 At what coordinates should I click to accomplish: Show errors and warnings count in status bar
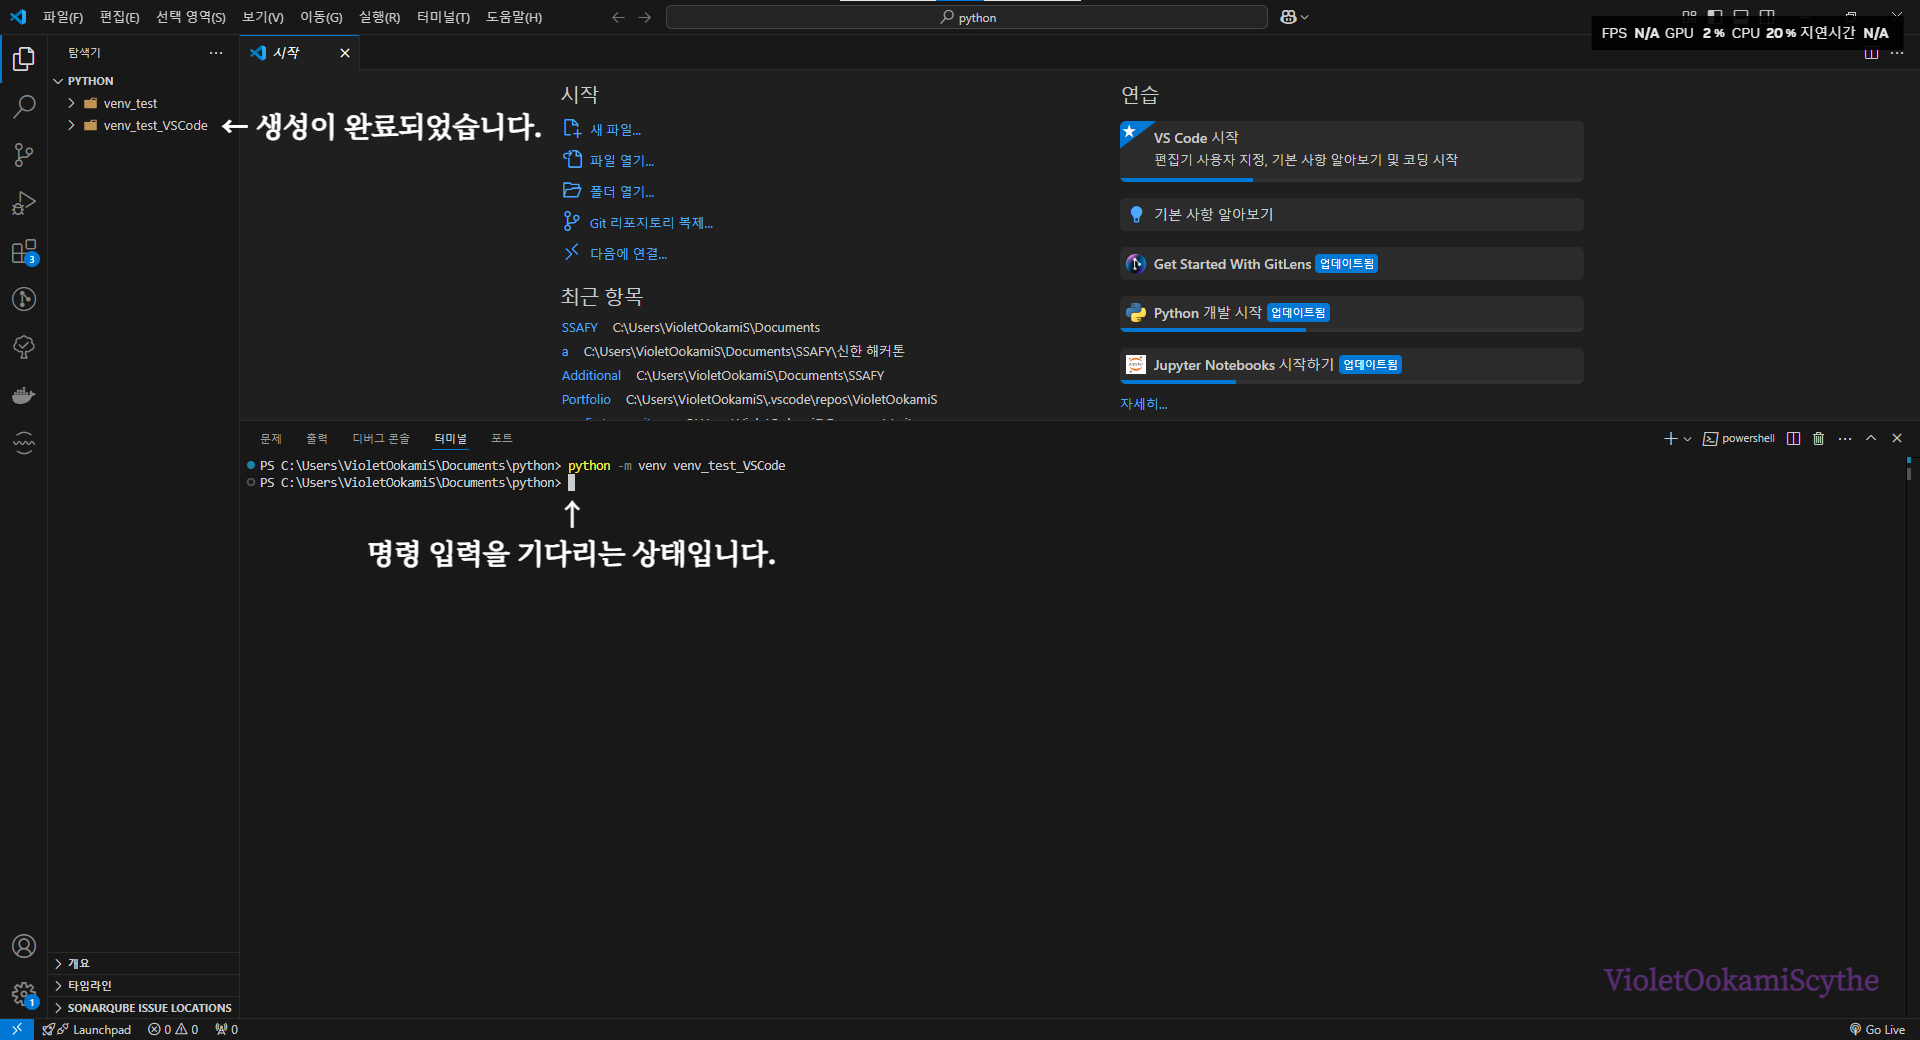(173, 1029)
